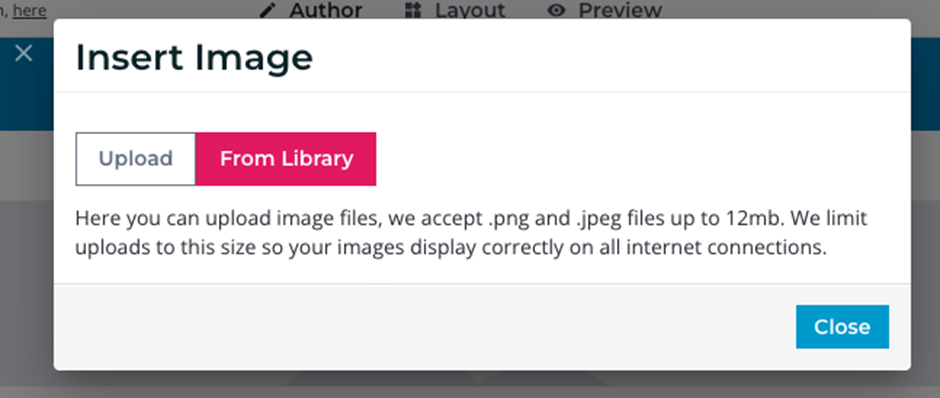Select the Upload option
This screenshot has height=398, width=940.
tap(135, 159)
